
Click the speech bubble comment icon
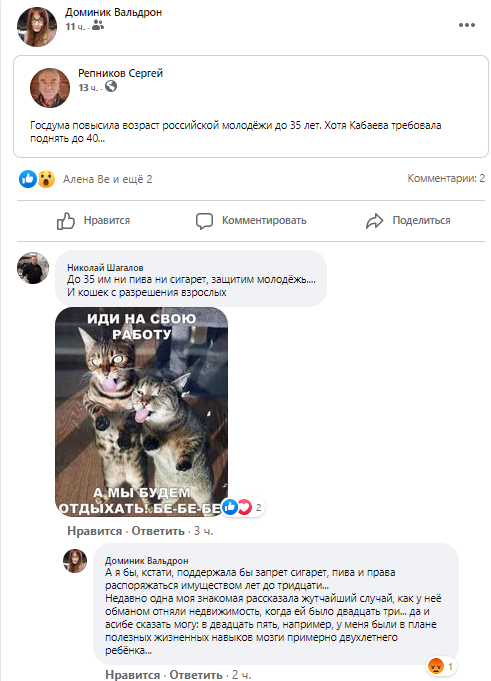(x=204, y=221)
